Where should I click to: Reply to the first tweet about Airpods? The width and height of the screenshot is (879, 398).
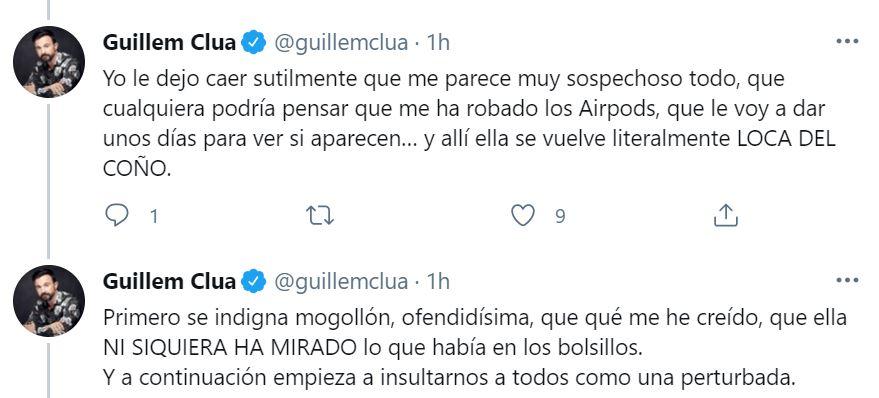[x=117, y=215]
